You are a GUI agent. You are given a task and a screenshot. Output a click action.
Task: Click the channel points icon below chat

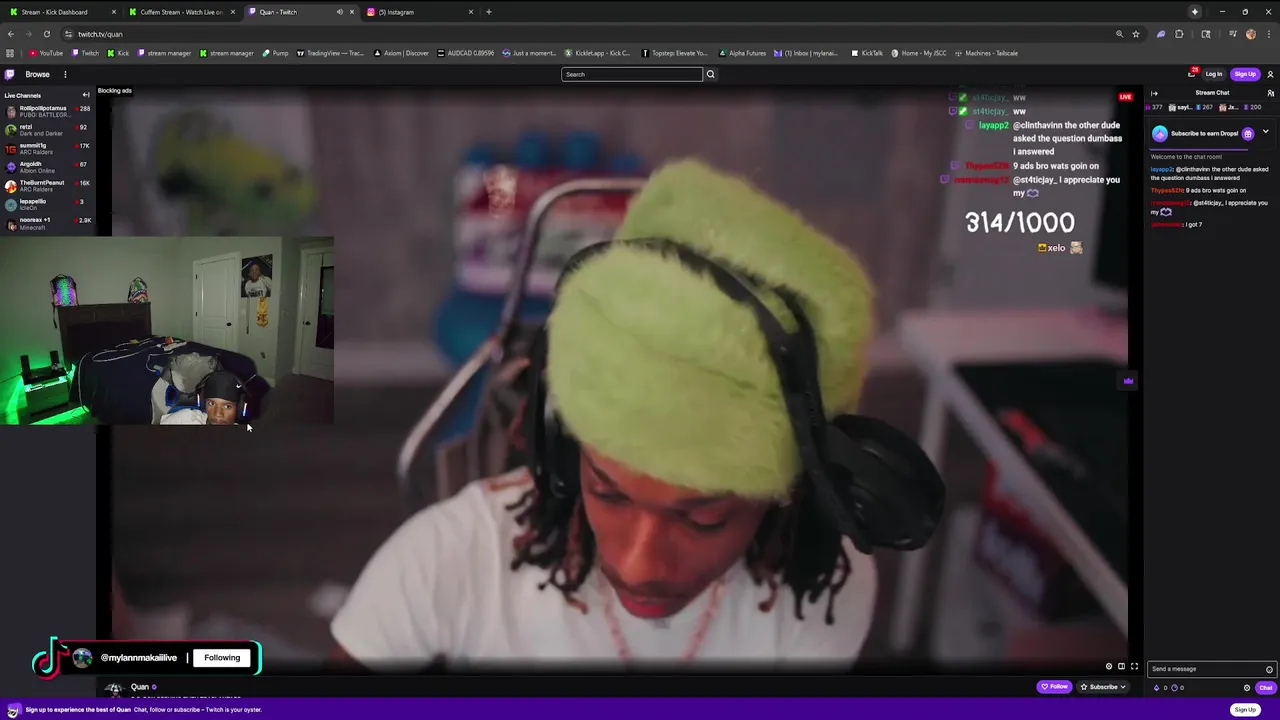click(x=1175, y=687)
